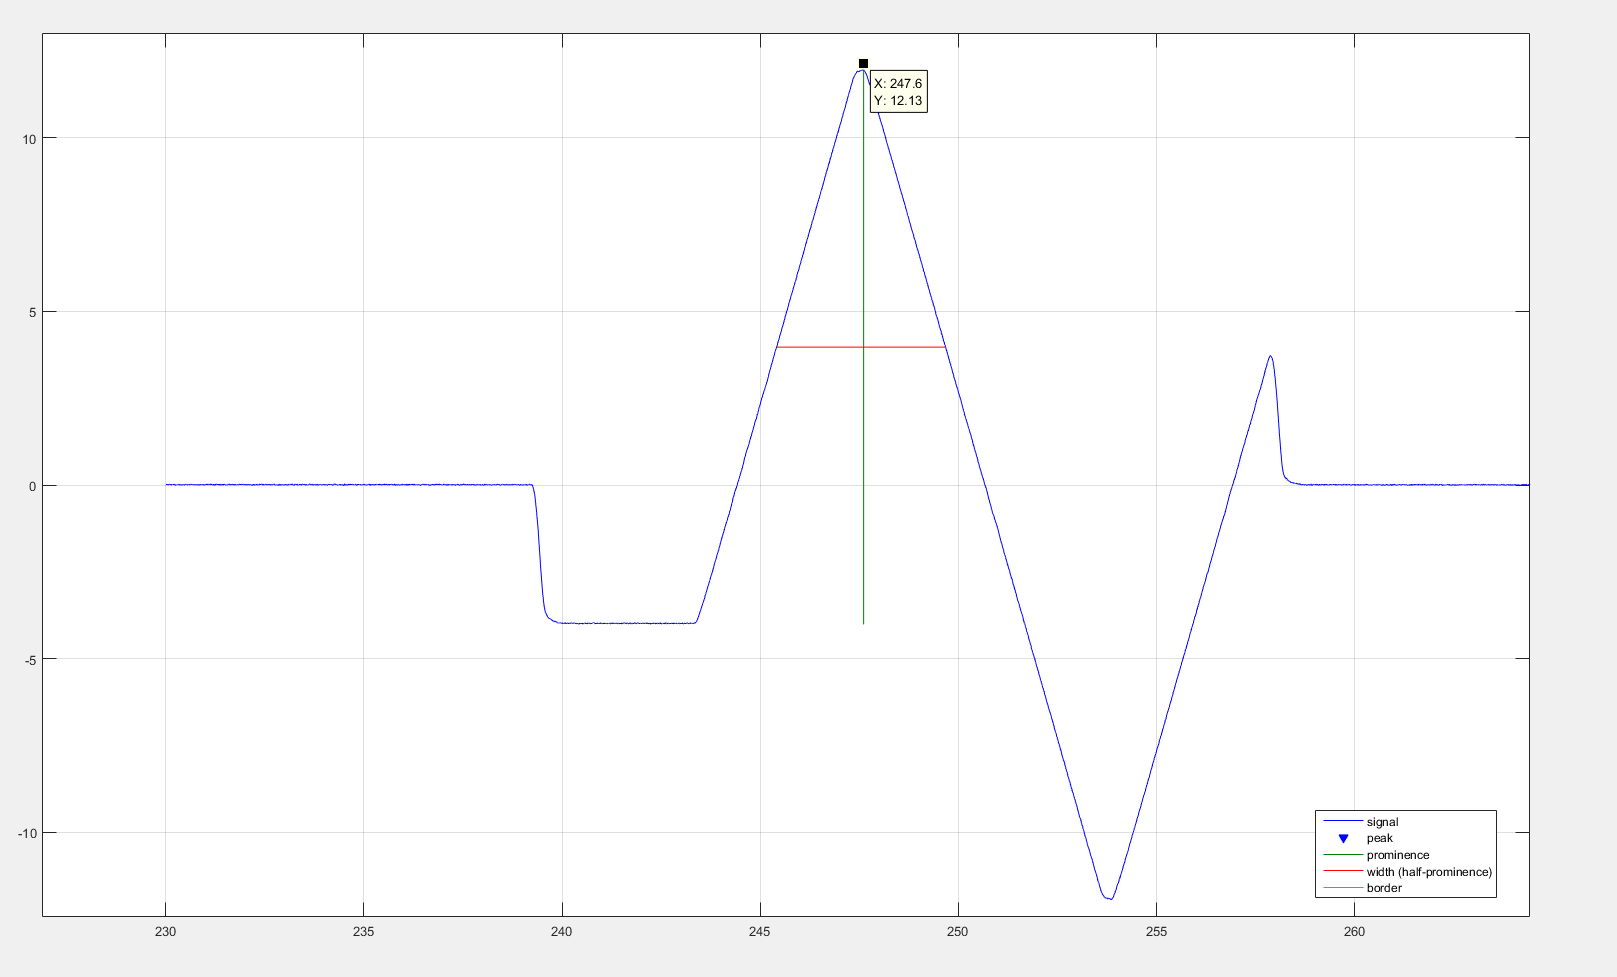Click the blue signal line sample in legend
Viewport: 1617px width, 977px height.
click(x=1343, y=822)
